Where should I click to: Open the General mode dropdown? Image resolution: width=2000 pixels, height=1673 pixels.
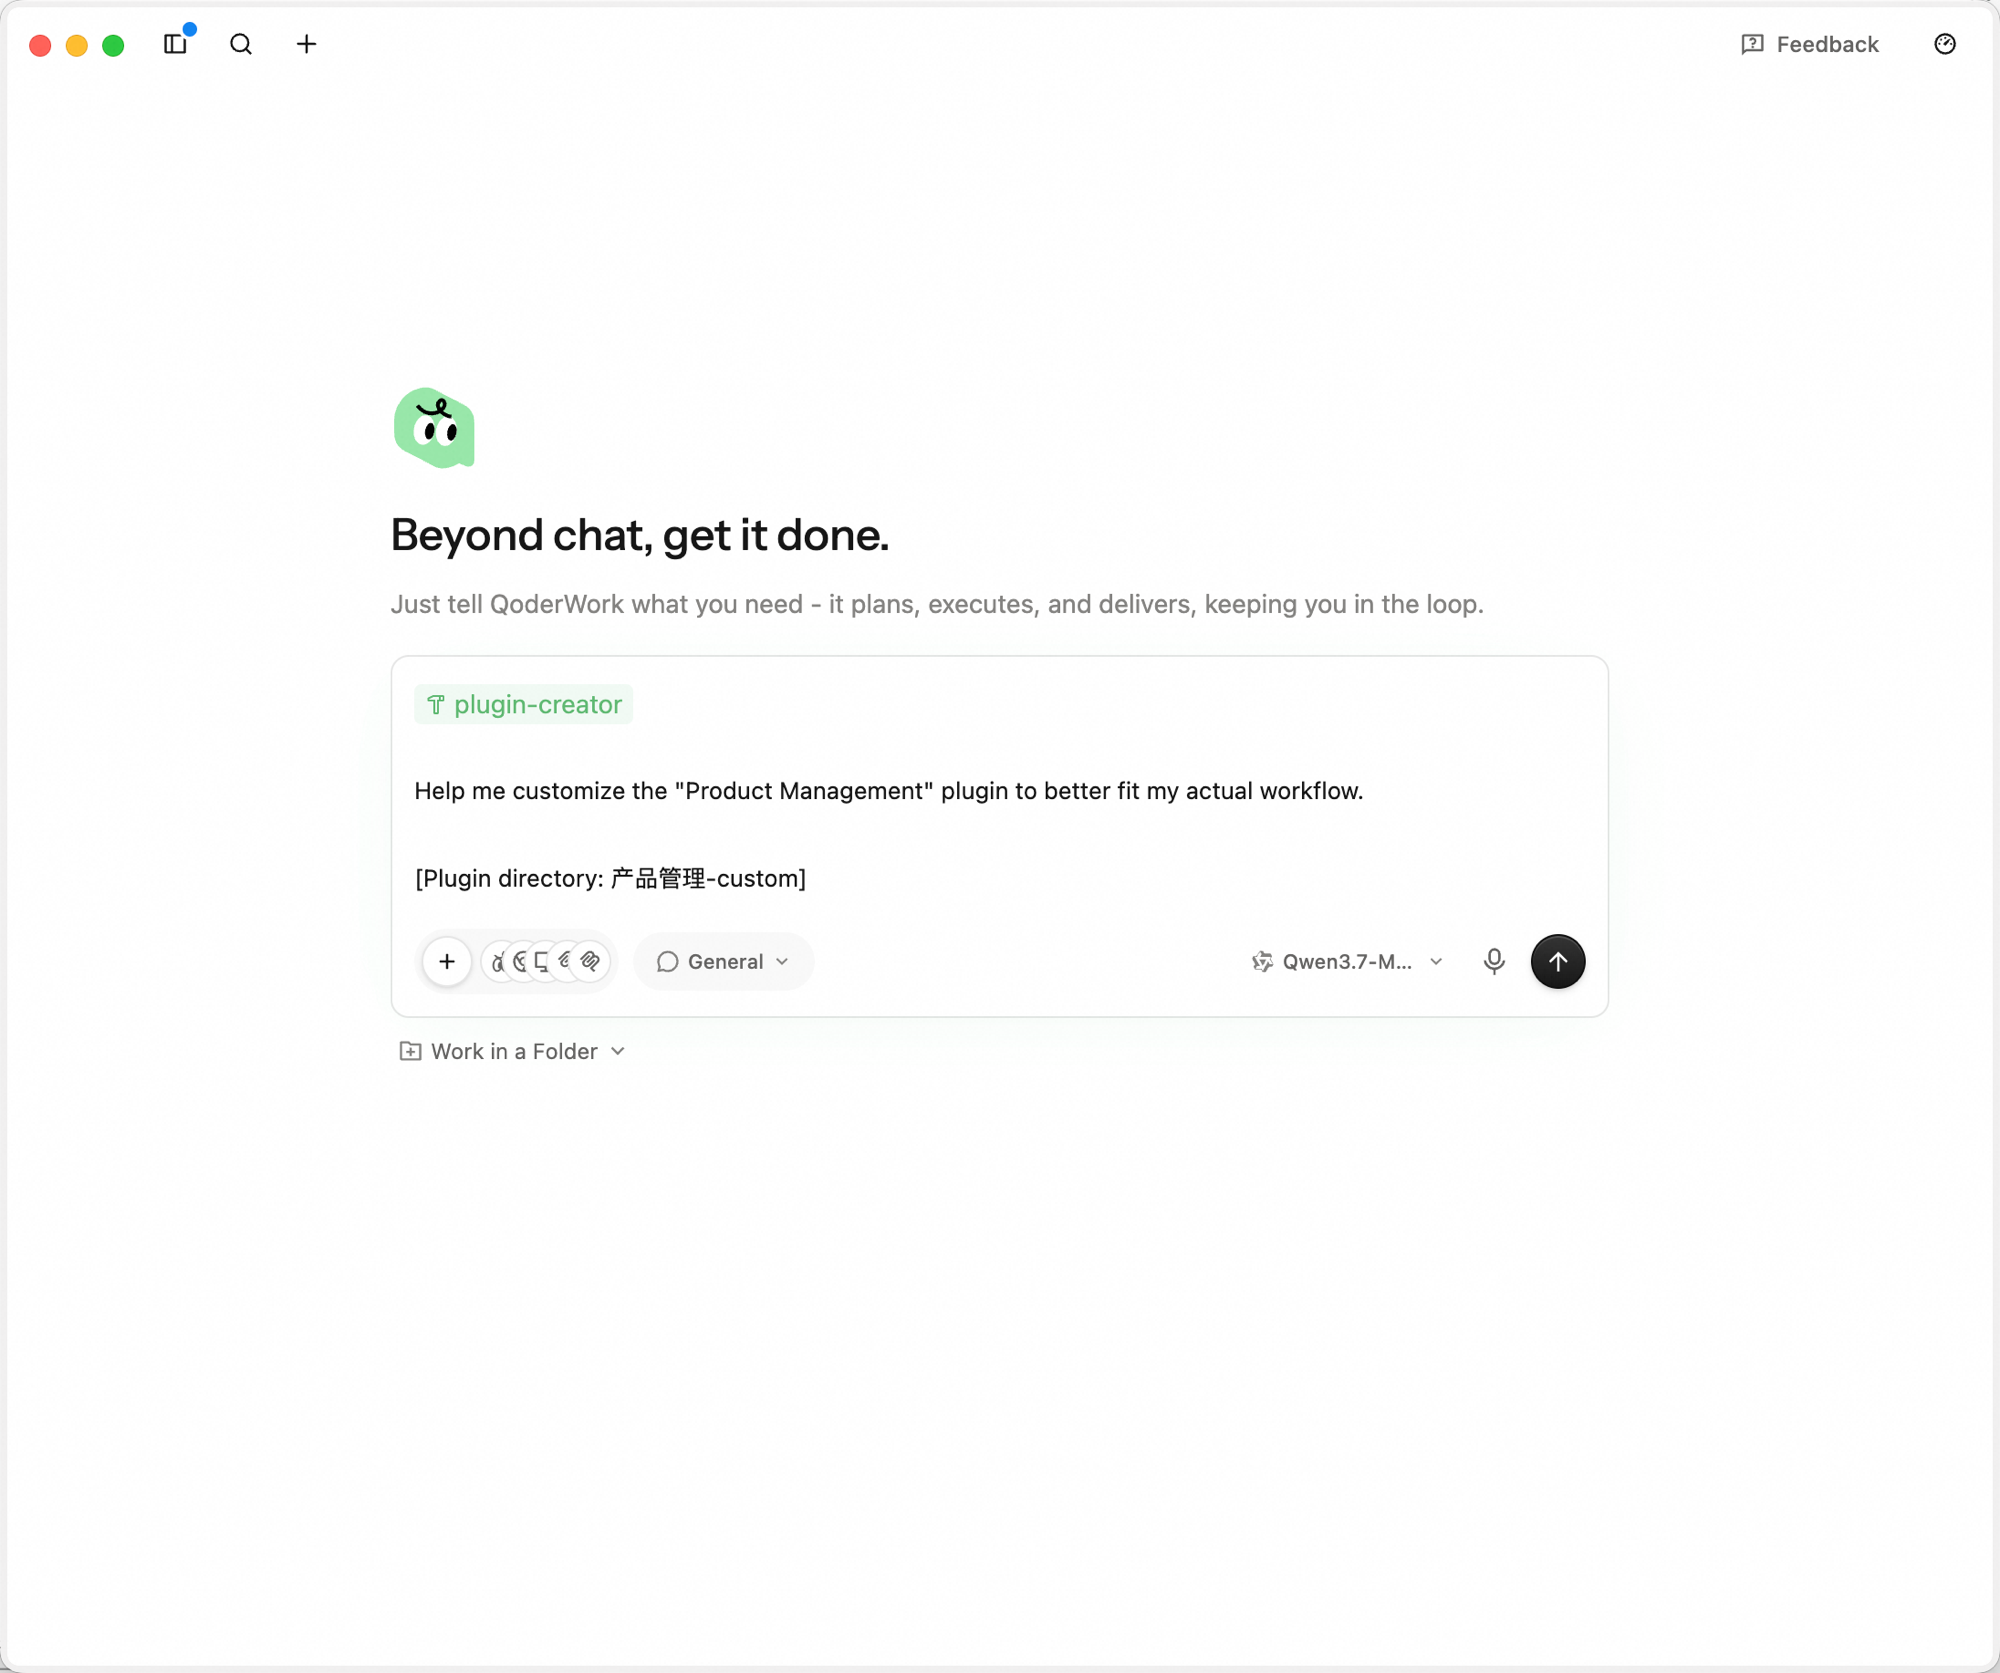(x=723, y=961)
